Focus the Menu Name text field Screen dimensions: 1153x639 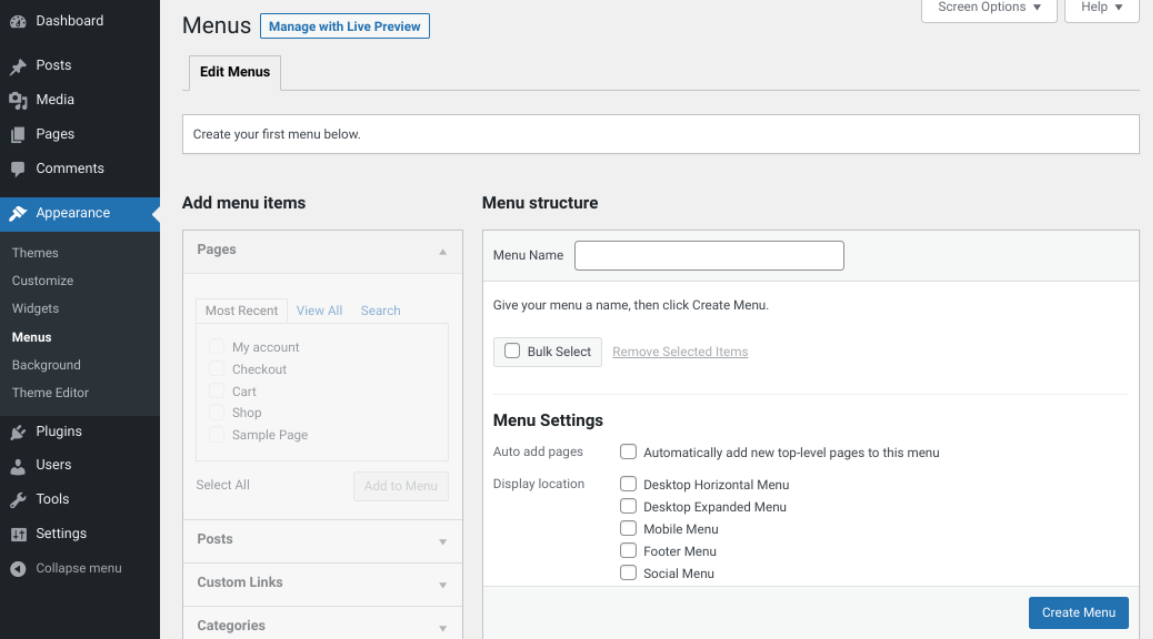pyautogui.click(x=709, y=255)
